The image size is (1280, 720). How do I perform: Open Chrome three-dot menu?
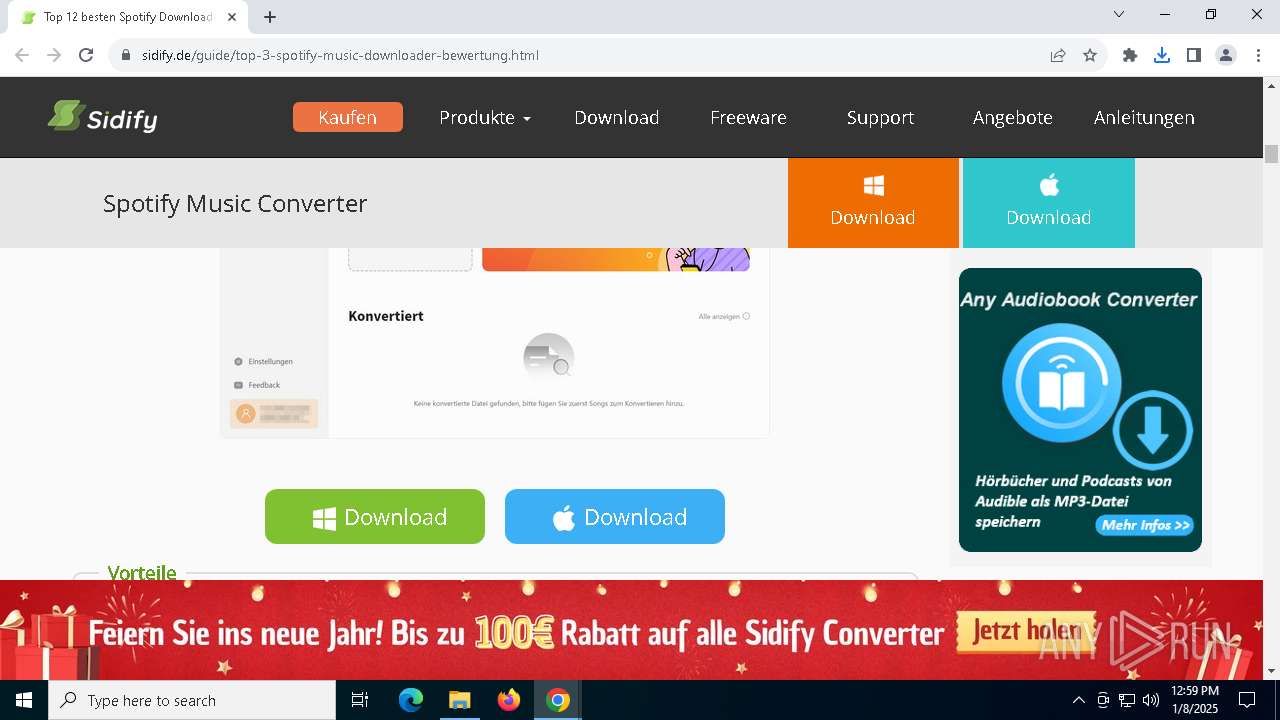[x=1258, y=55]
